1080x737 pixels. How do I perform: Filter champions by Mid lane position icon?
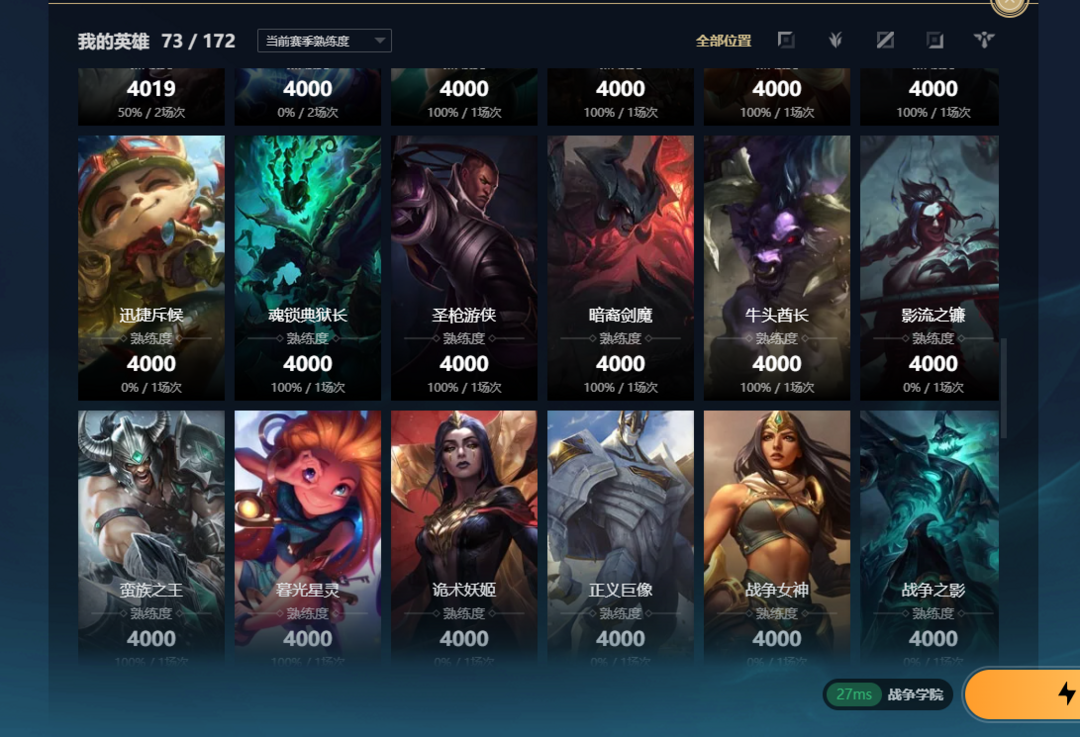(x=885, y=41)
